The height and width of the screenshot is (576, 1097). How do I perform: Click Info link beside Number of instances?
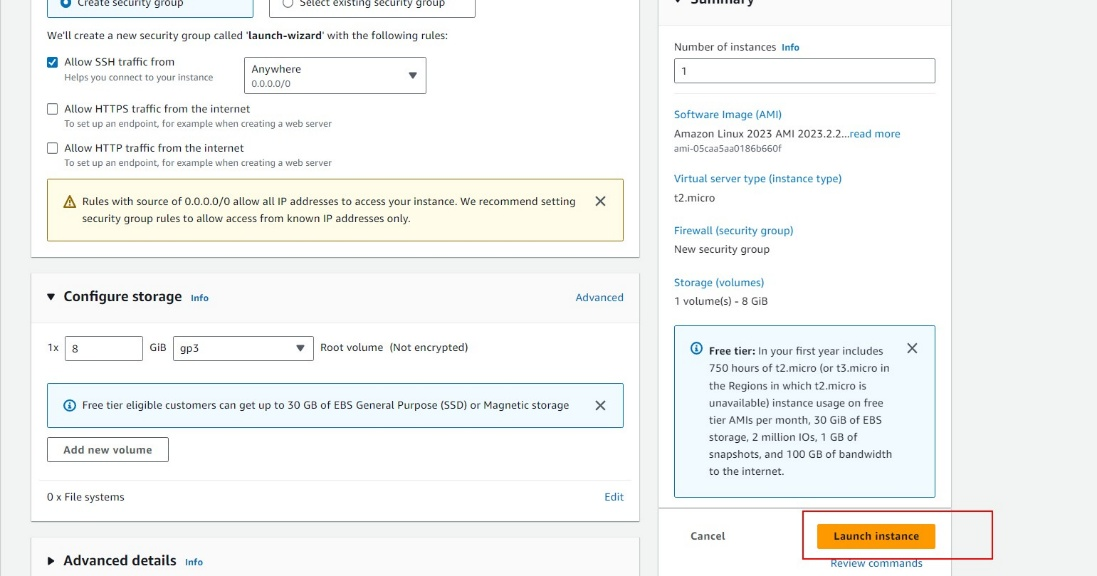[790, 47]
